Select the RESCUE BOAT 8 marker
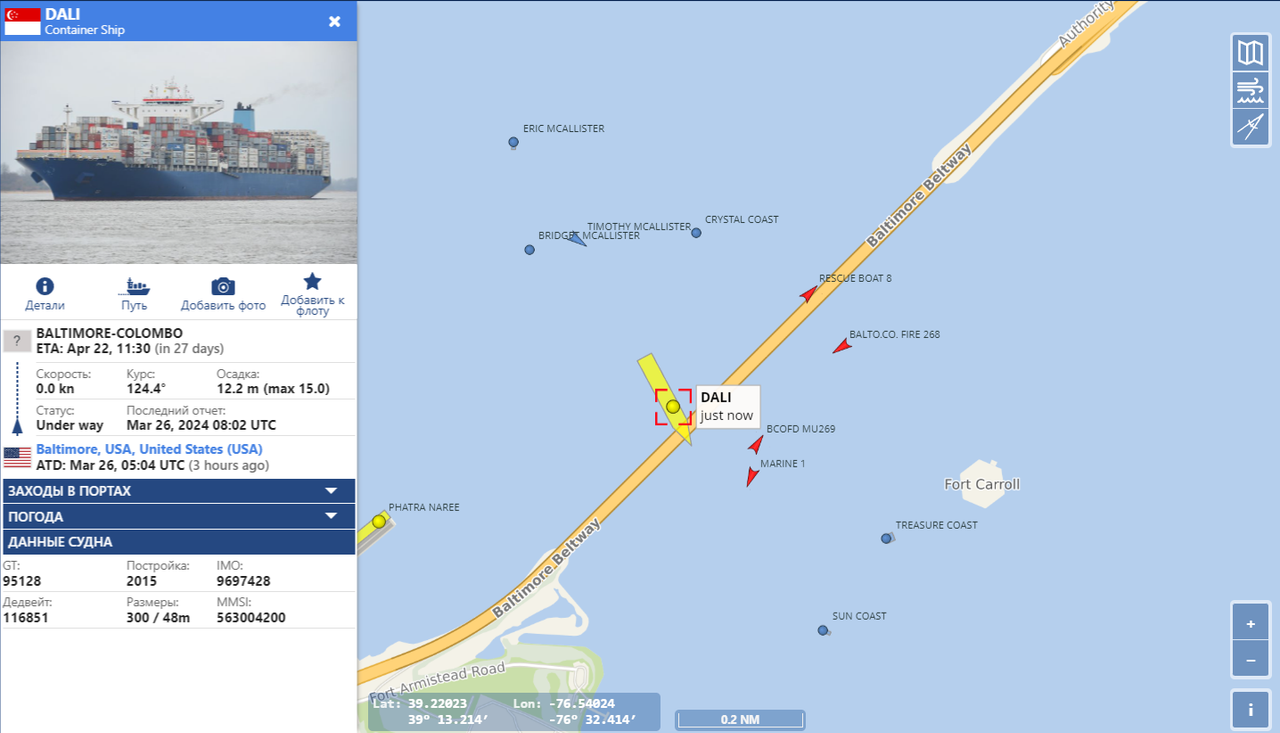 (x=808, y=293)
